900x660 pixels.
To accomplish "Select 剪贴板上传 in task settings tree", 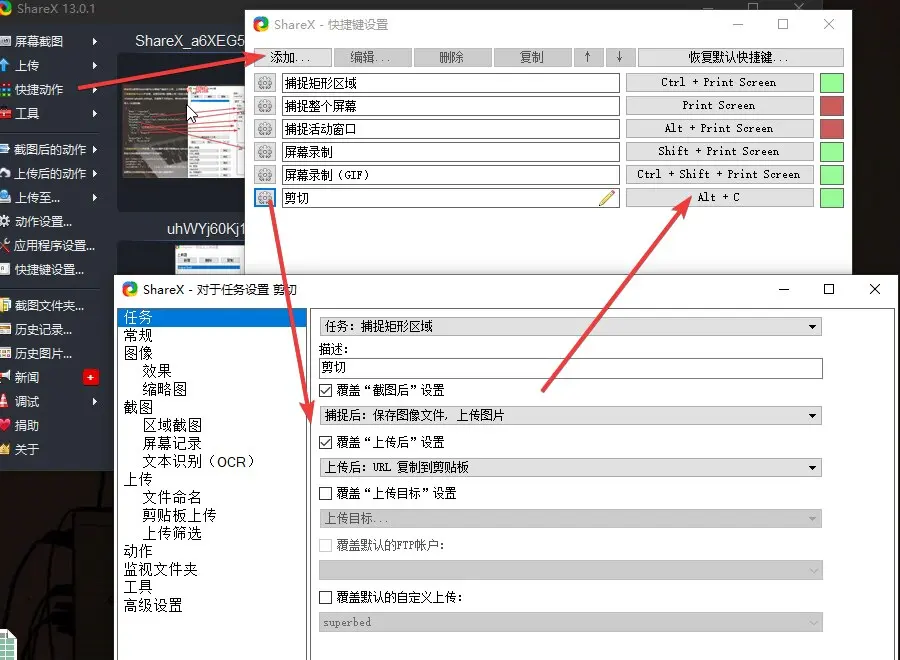I will click(x=180, y=515).
